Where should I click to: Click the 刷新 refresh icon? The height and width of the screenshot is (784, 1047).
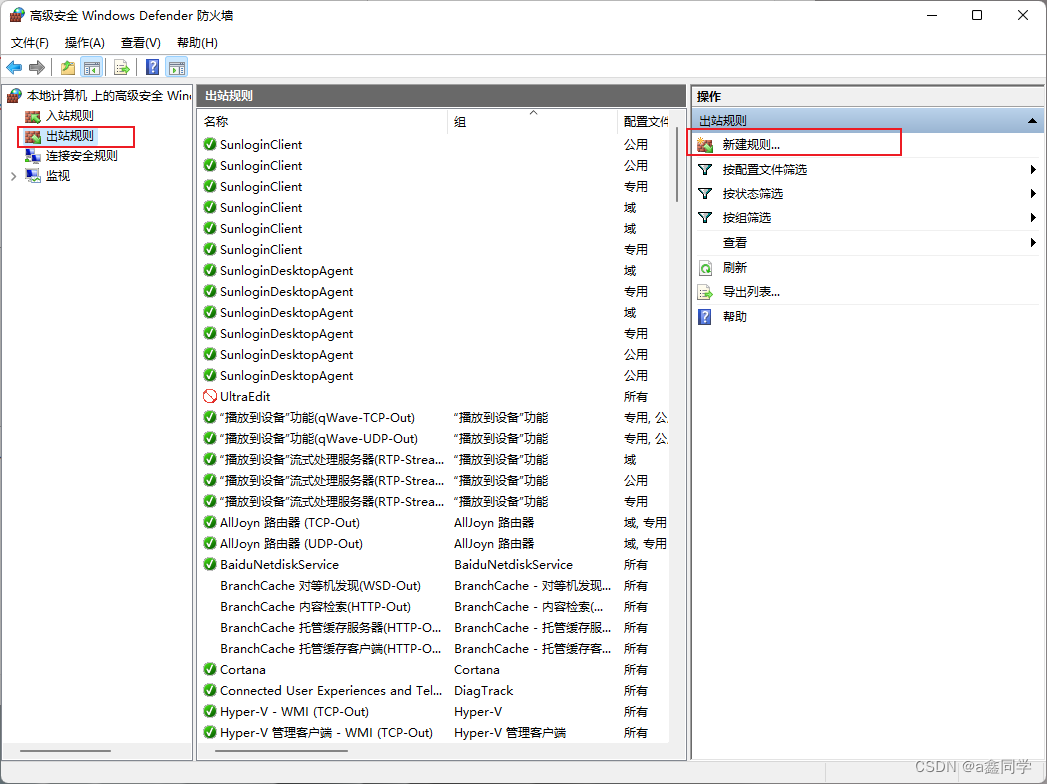click(705, 268)
